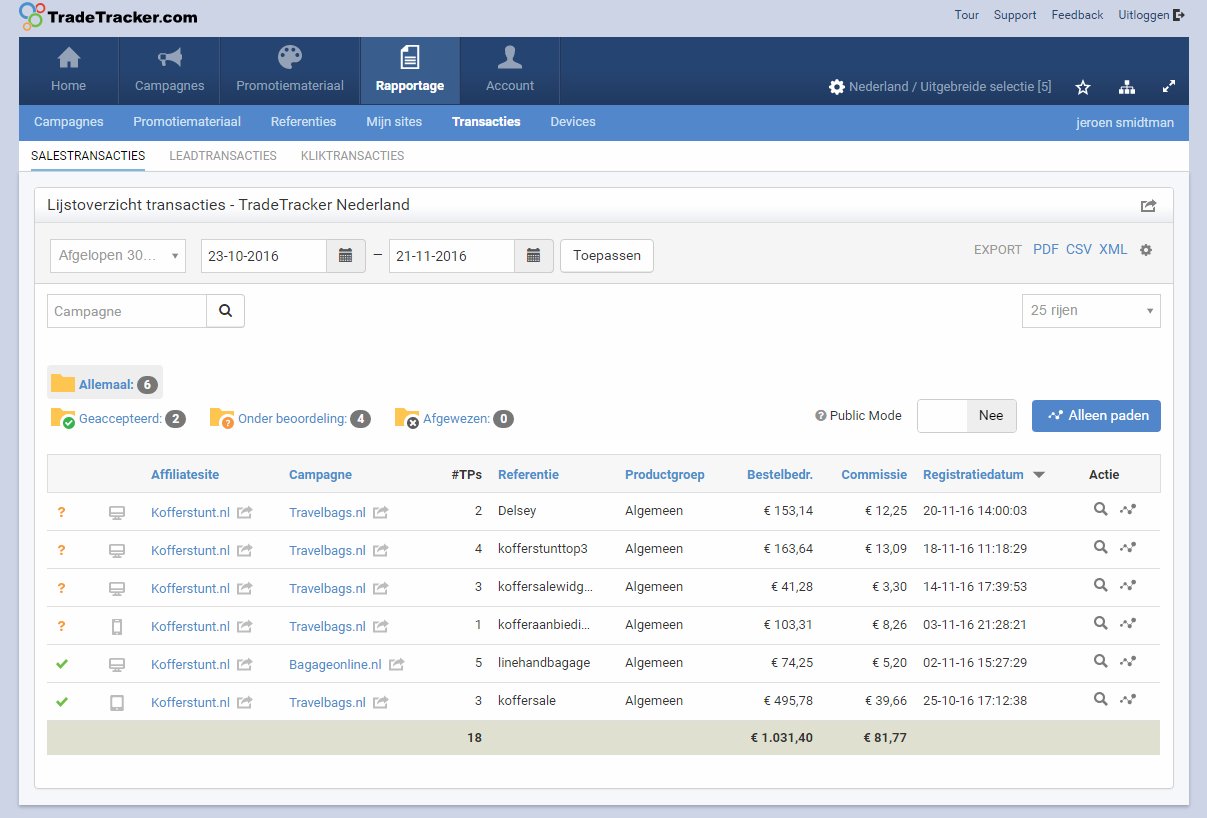Image resolution: width=1207 pixels, height=818 pixels.
Task: Export as CSV
Action: point(1079,250)
